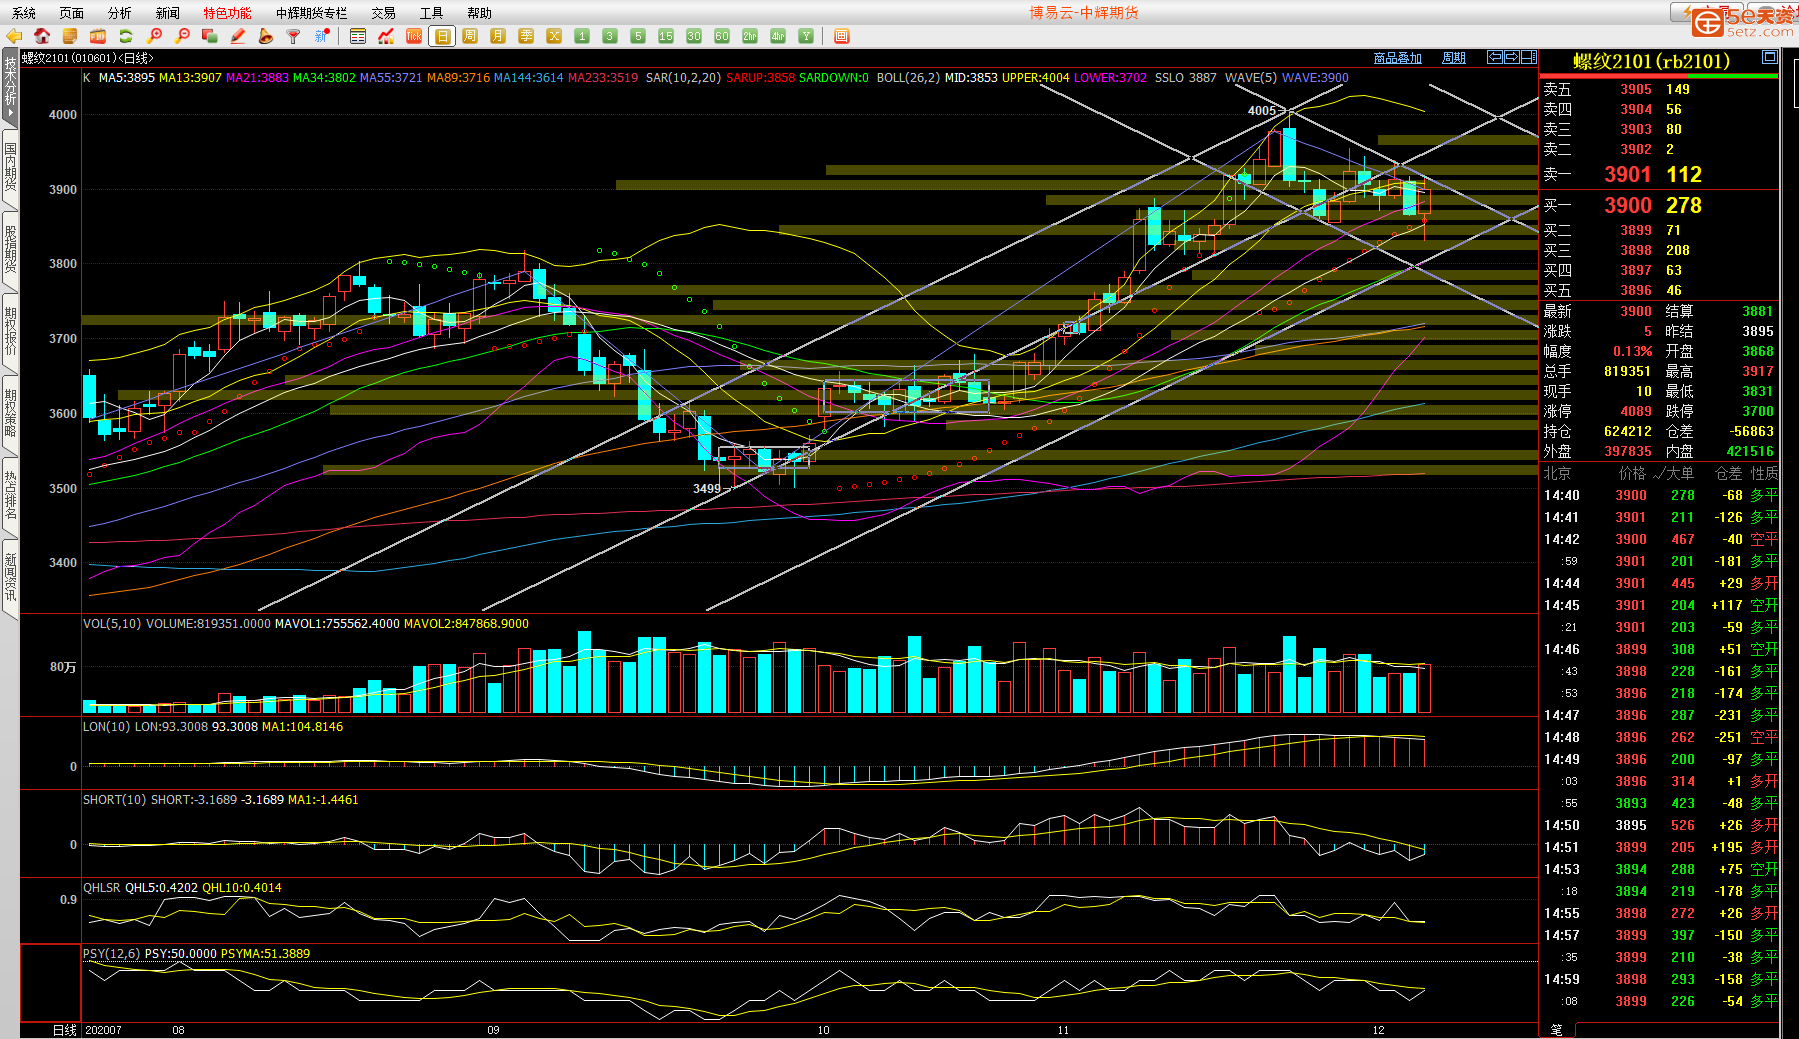Image resolution: width=1799 pixels, height=1039 pixels.
Task: Switch to Tick chart icon
Action: point(414,36)
